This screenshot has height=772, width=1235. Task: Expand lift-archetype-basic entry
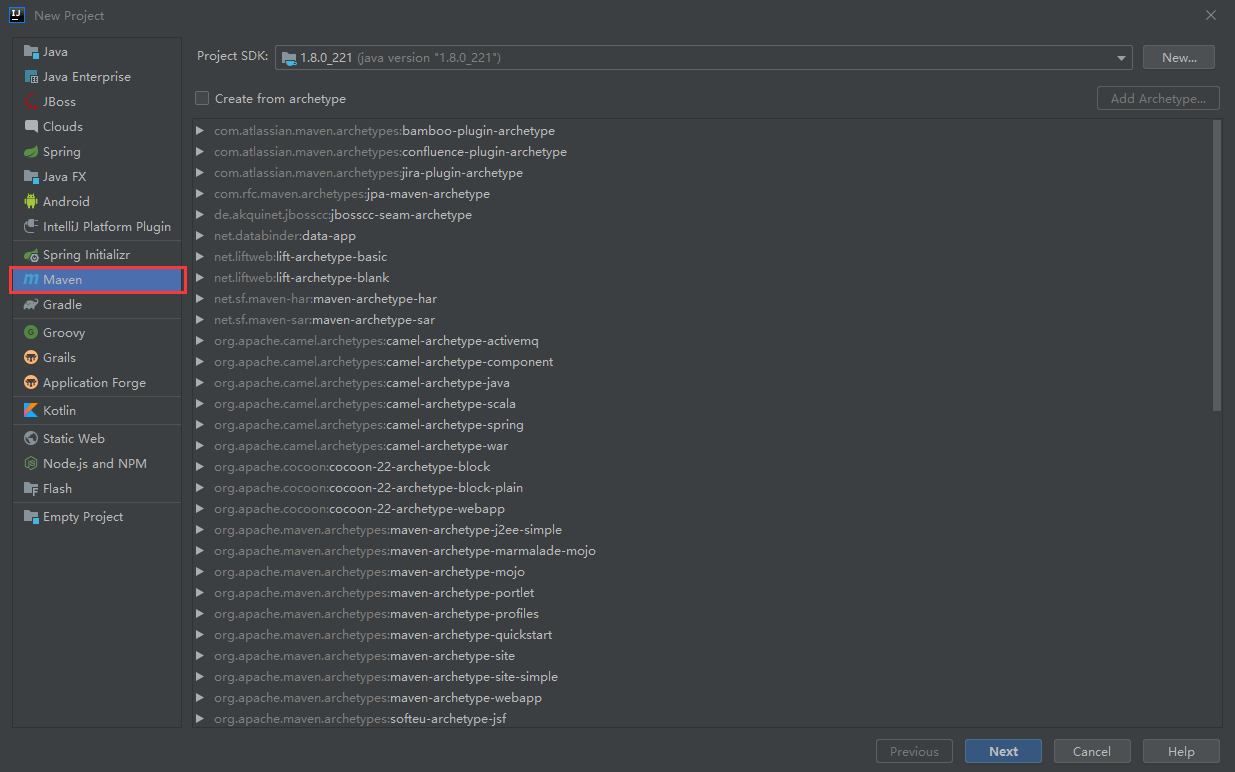tap(201, 257)
